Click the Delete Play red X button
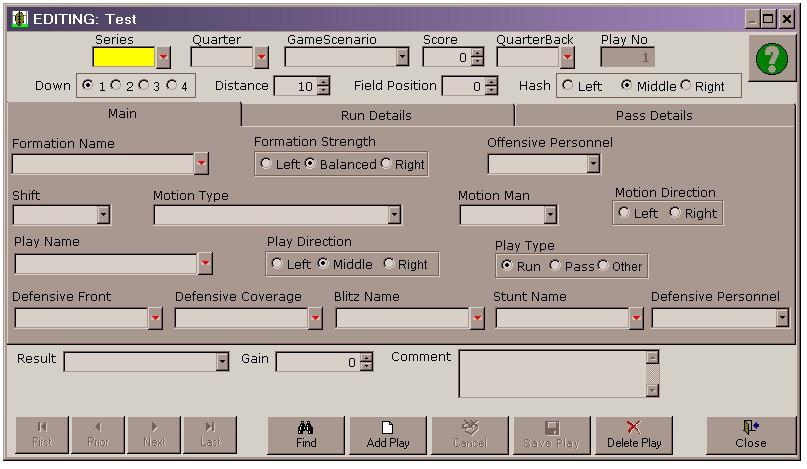 (x=632, y=434)
